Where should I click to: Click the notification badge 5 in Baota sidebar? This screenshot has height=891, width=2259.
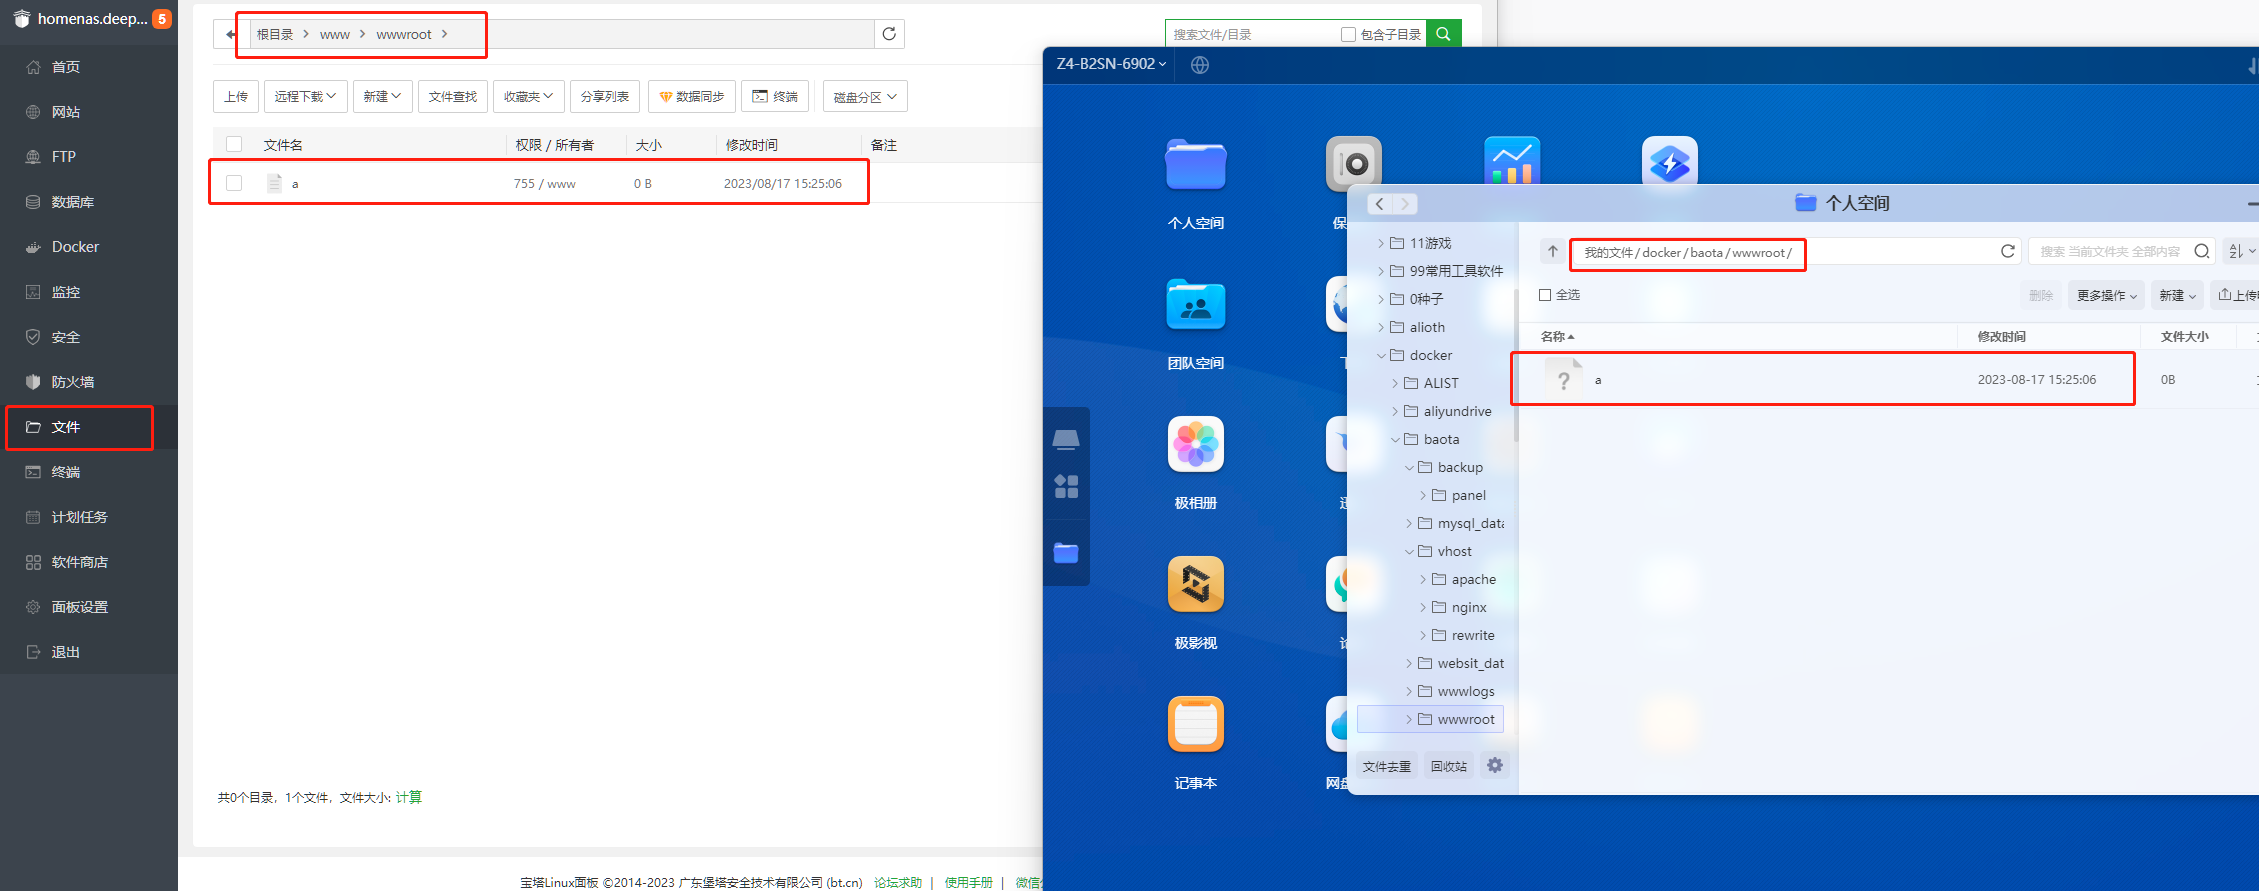162,18
